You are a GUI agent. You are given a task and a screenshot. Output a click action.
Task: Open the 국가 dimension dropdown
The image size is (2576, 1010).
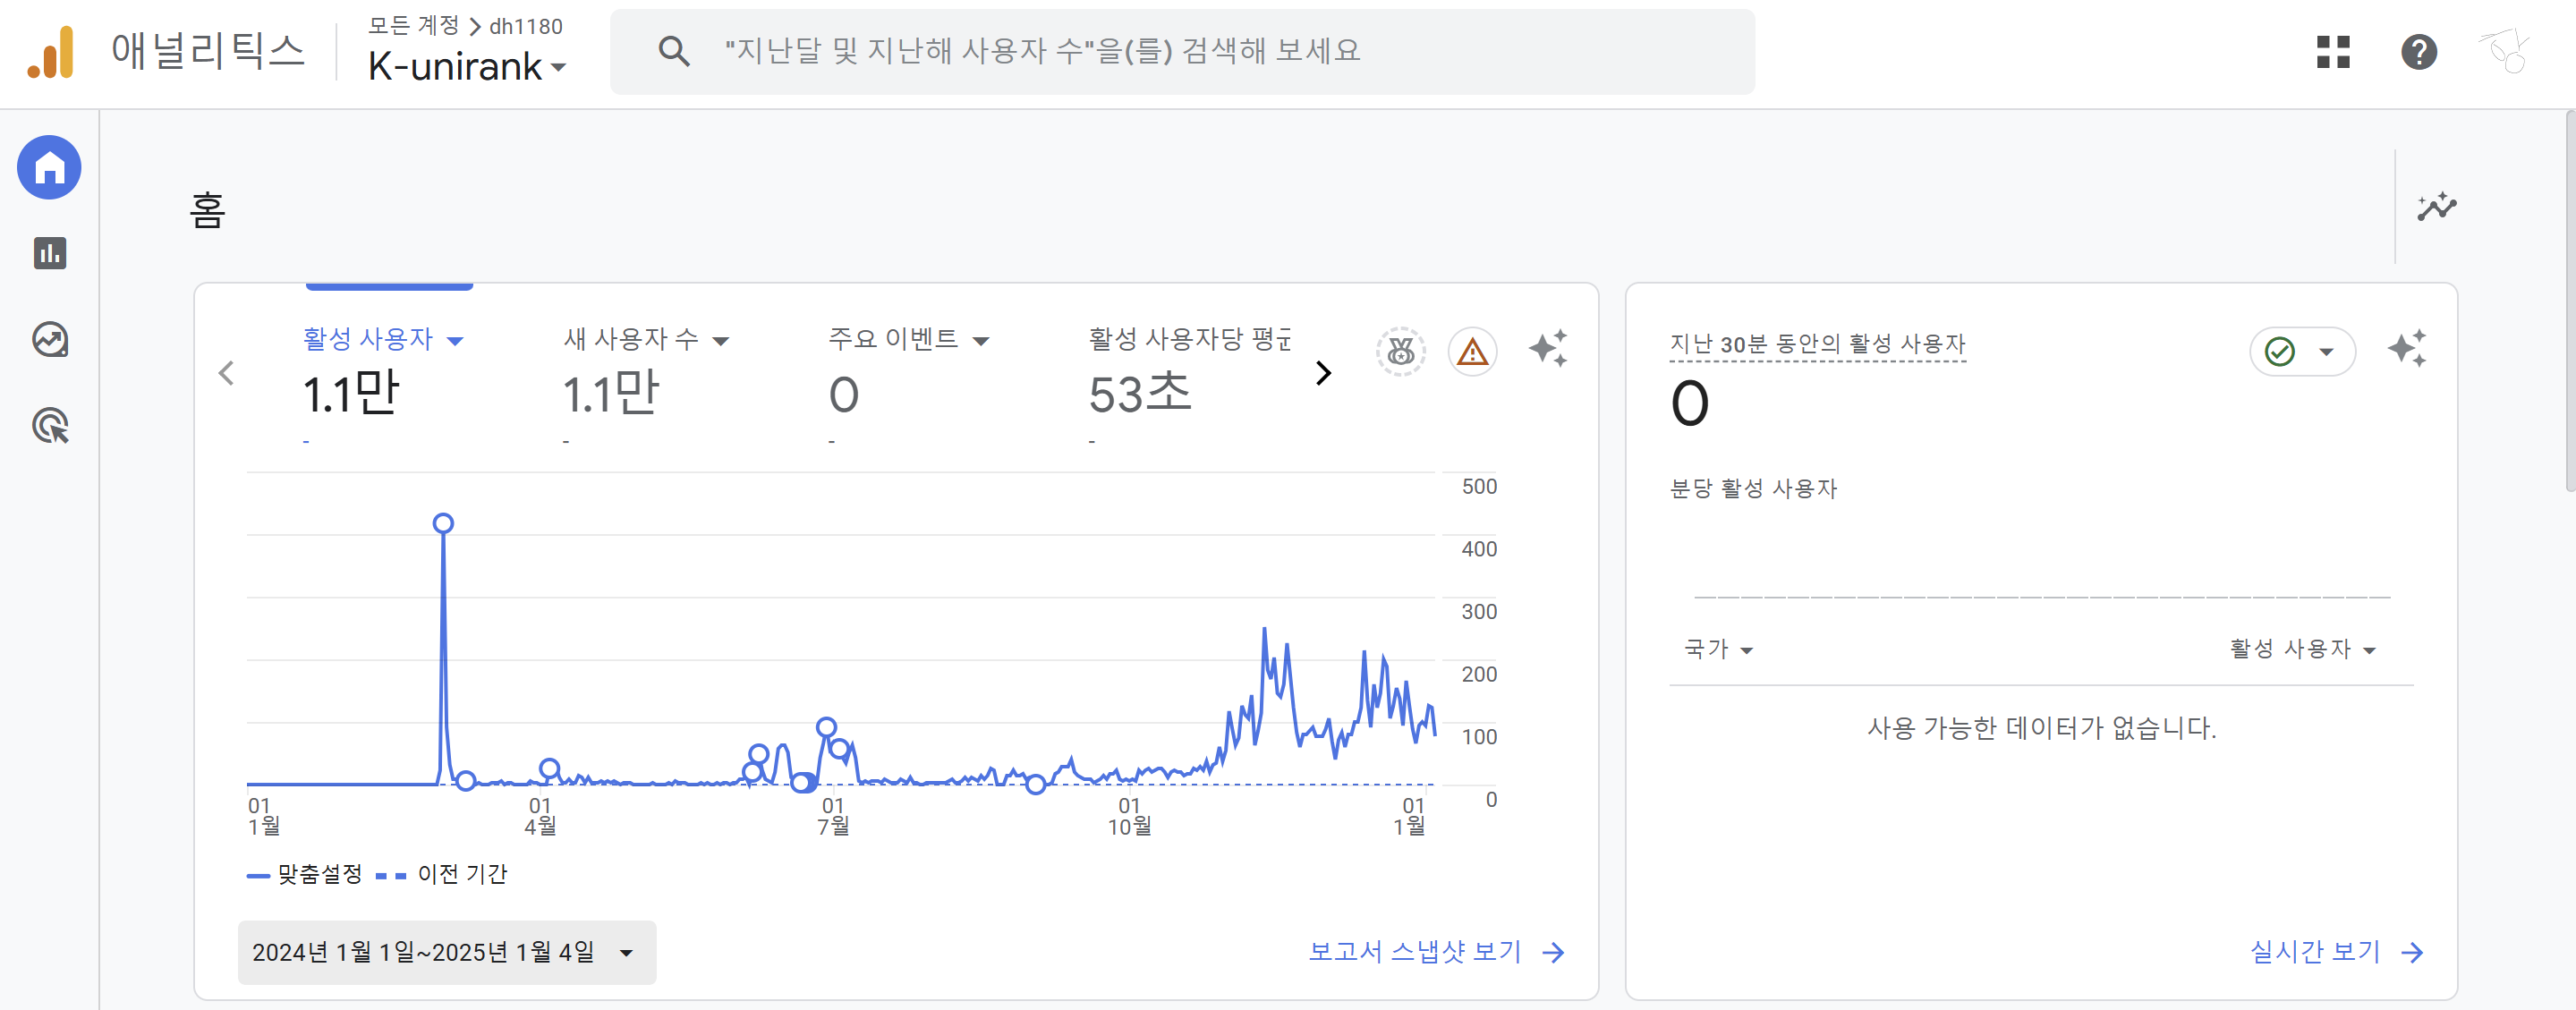[x=1717, y=649]
